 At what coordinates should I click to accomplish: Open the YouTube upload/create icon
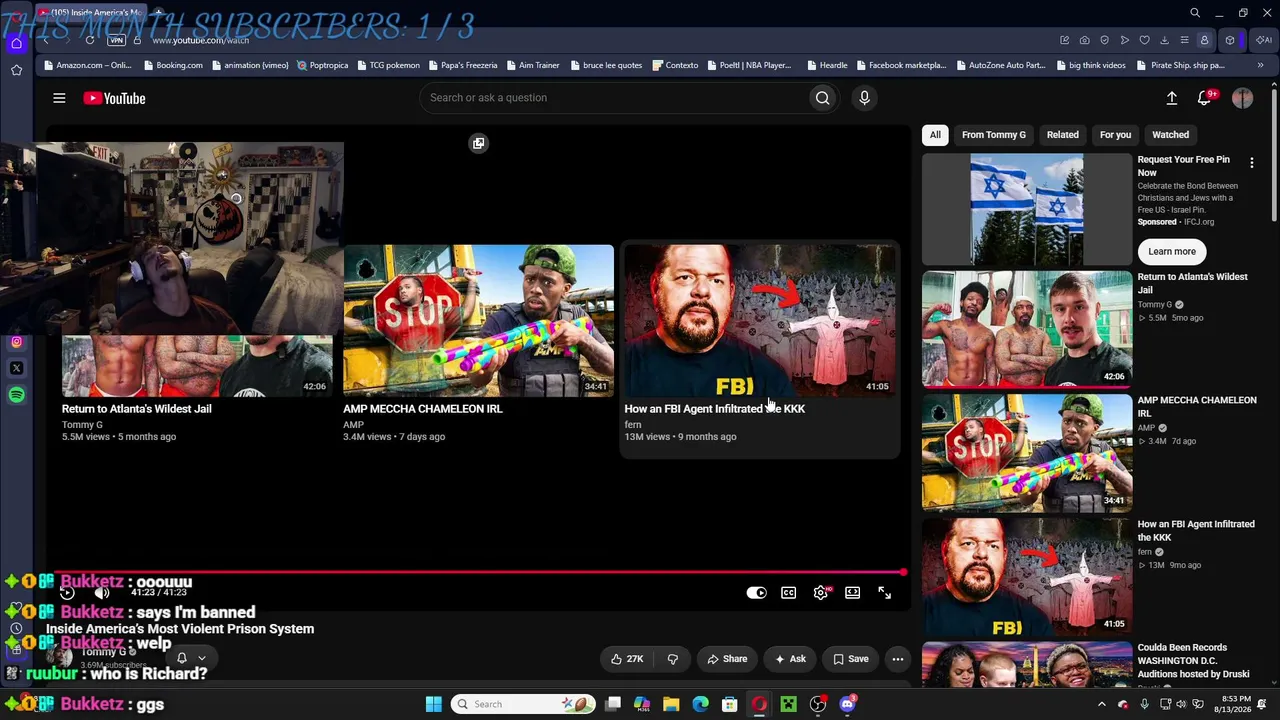point(1171,98)
